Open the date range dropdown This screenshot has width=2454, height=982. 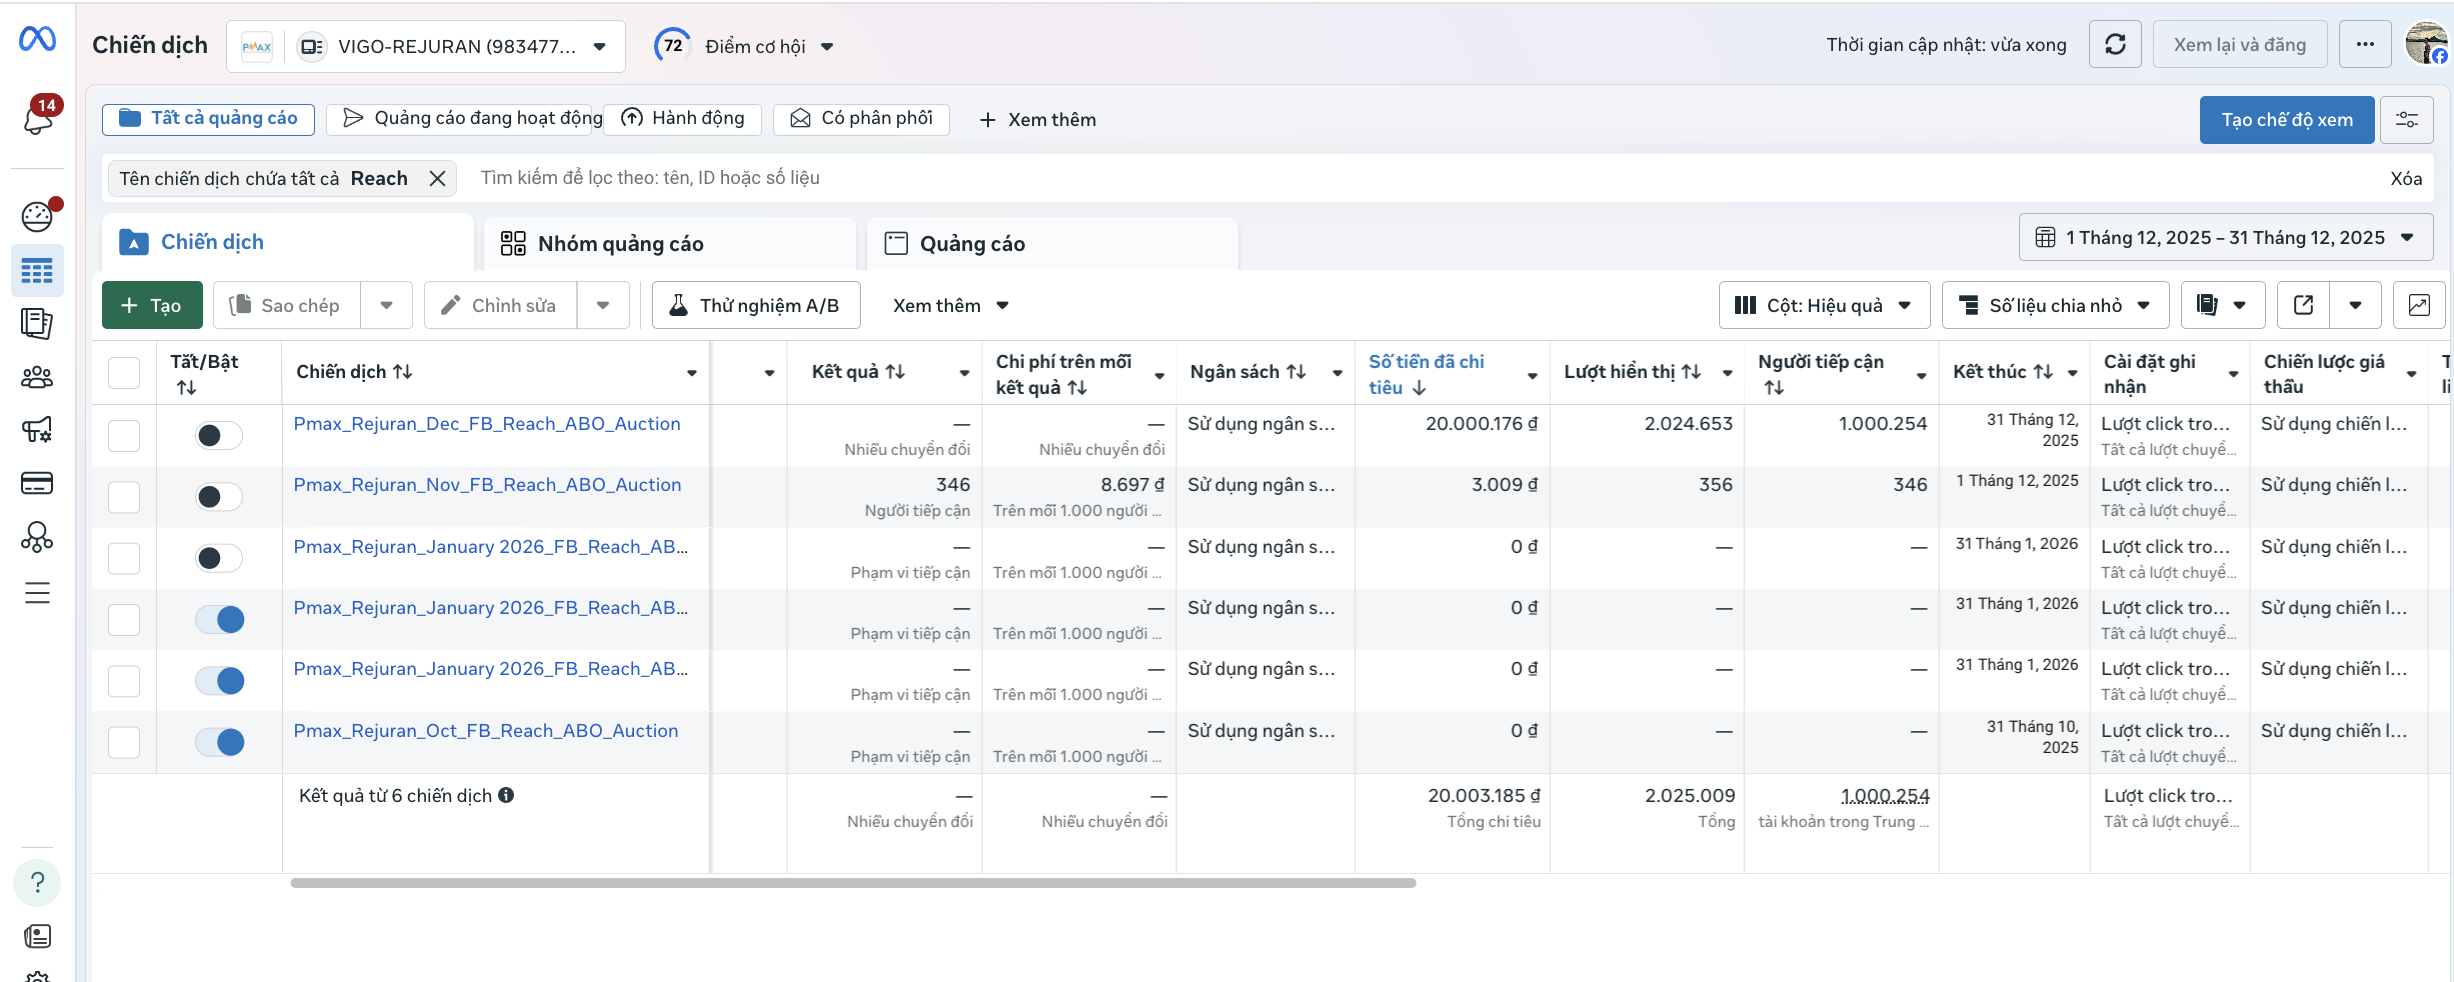pos(2225,238)
